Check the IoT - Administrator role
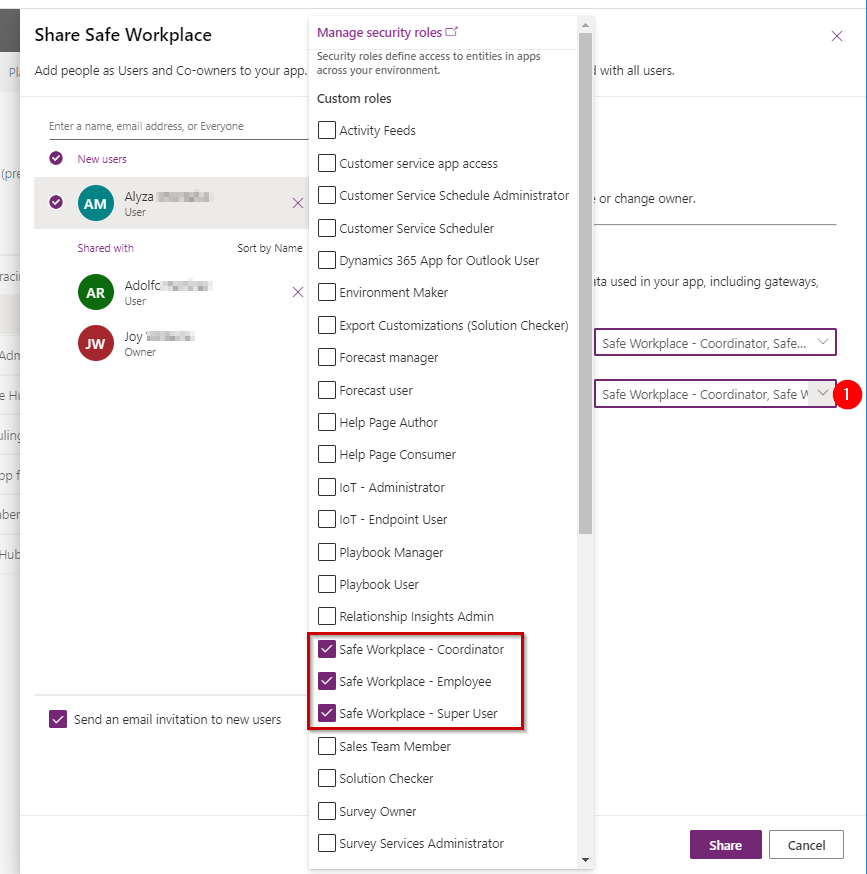Screen dimensions: 867x874 click(327, 487)
